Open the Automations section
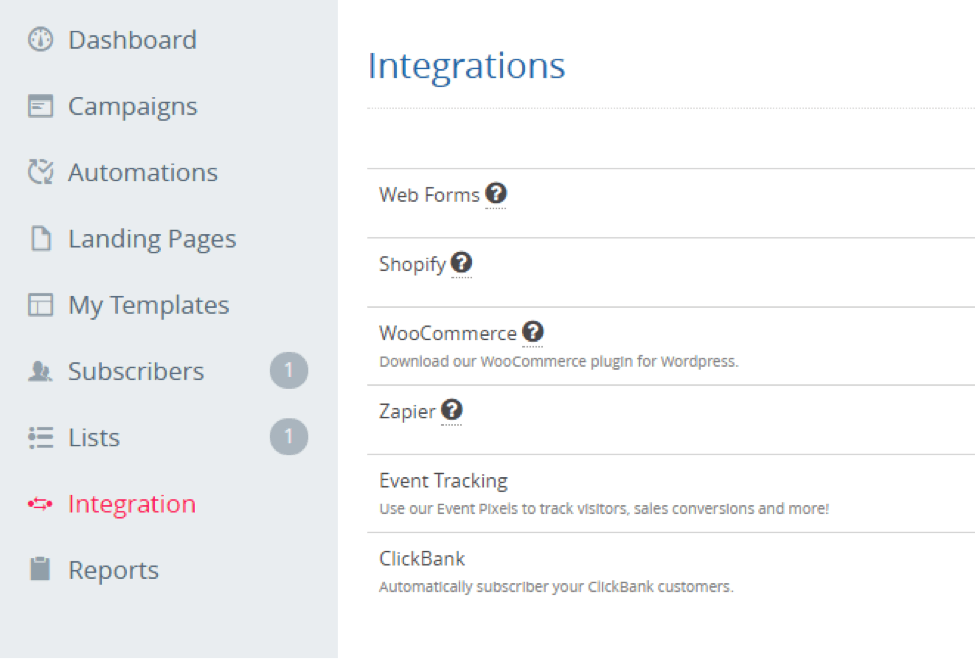 (x=143, y=172)
